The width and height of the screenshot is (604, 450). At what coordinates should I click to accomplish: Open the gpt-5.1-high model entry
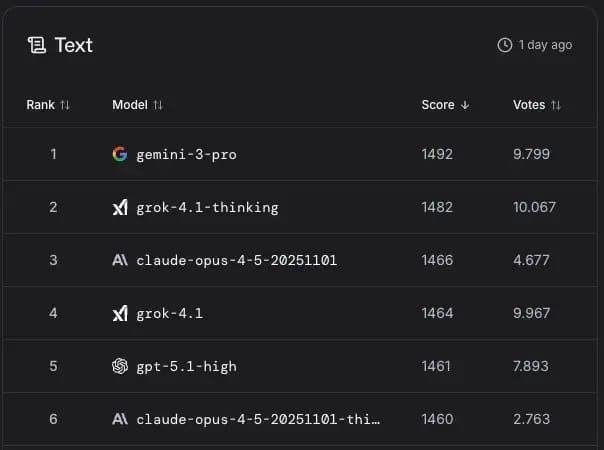(x=186, y=367)
